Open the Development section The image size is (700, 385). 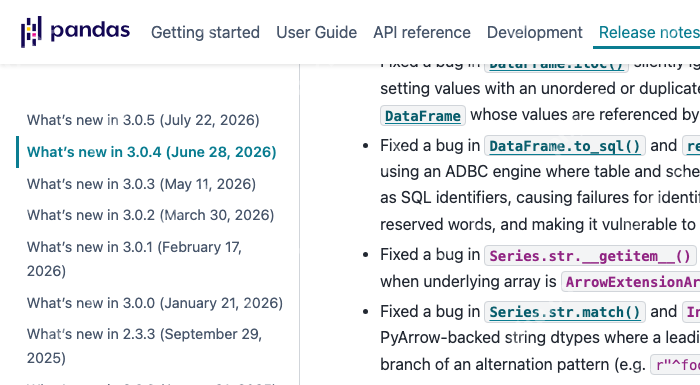[535, 33]
